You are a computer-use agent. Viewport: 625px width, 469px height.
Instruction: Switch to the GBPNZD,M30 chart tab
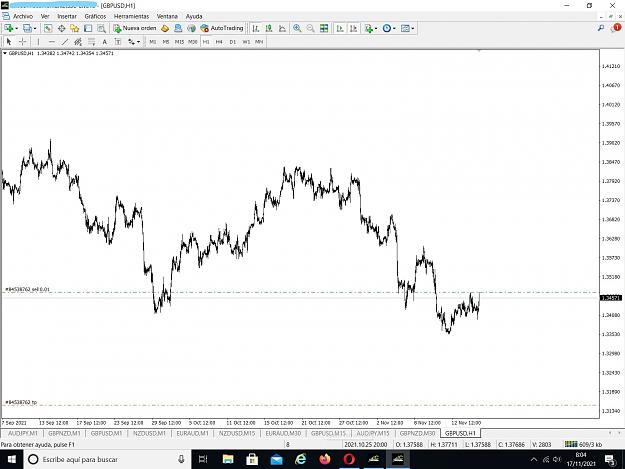(x=417, y=433)
